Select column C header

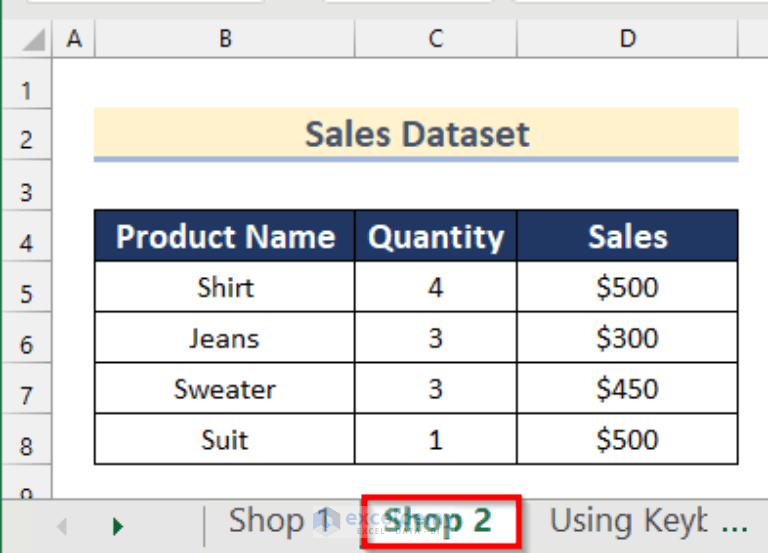(436, 39)
